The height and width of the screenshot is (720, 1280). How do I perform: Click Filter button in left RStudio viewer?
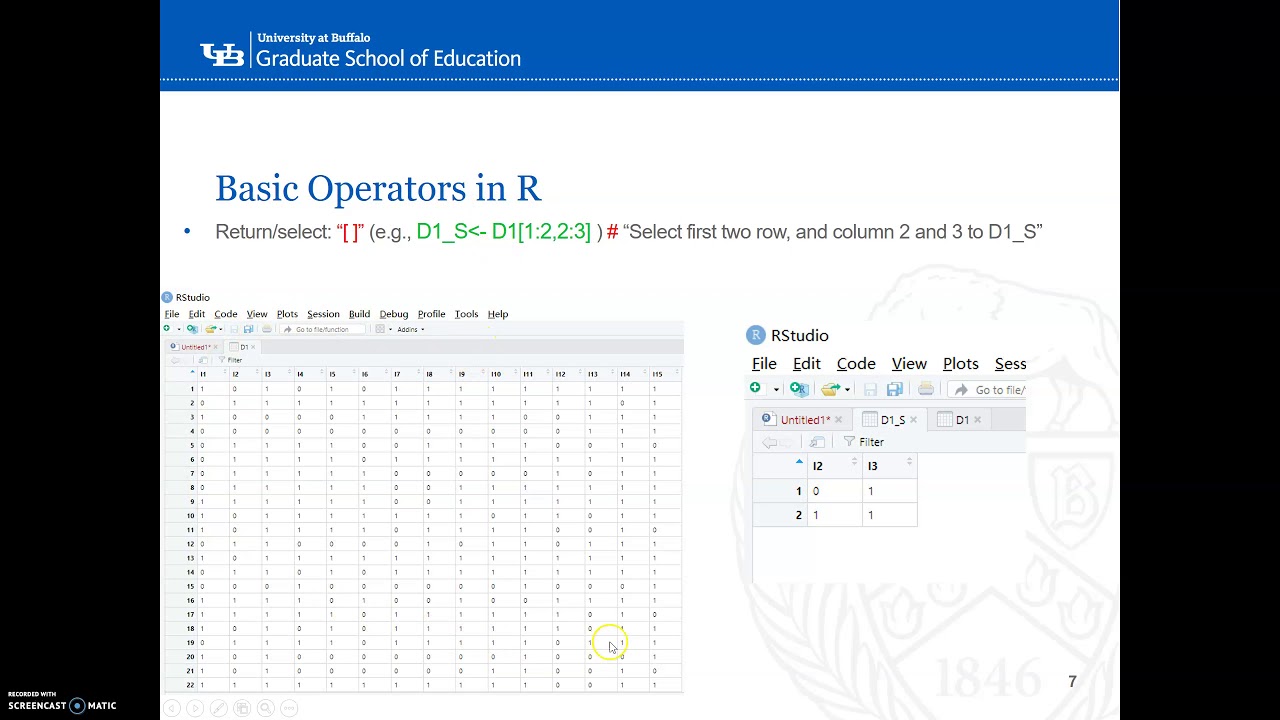(x=230, y=360)
